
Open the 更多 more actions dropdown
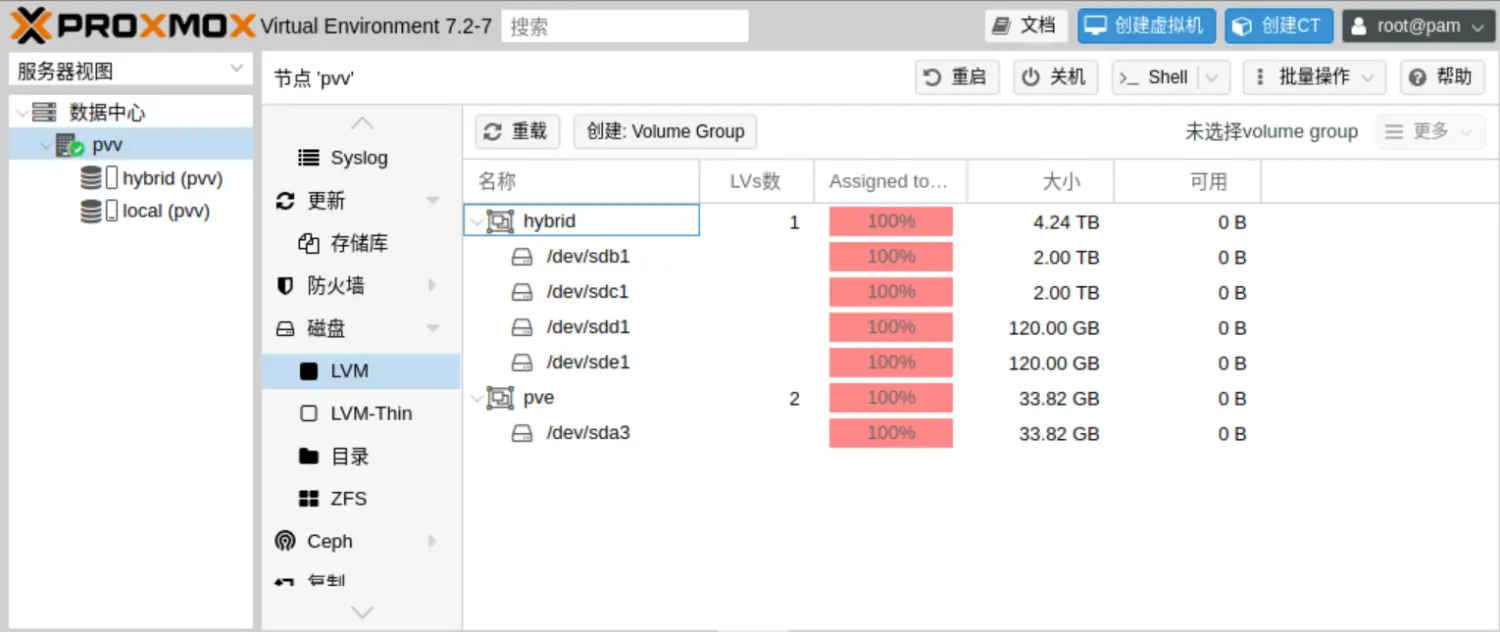pyautogui.click(x=1429, y=131)
